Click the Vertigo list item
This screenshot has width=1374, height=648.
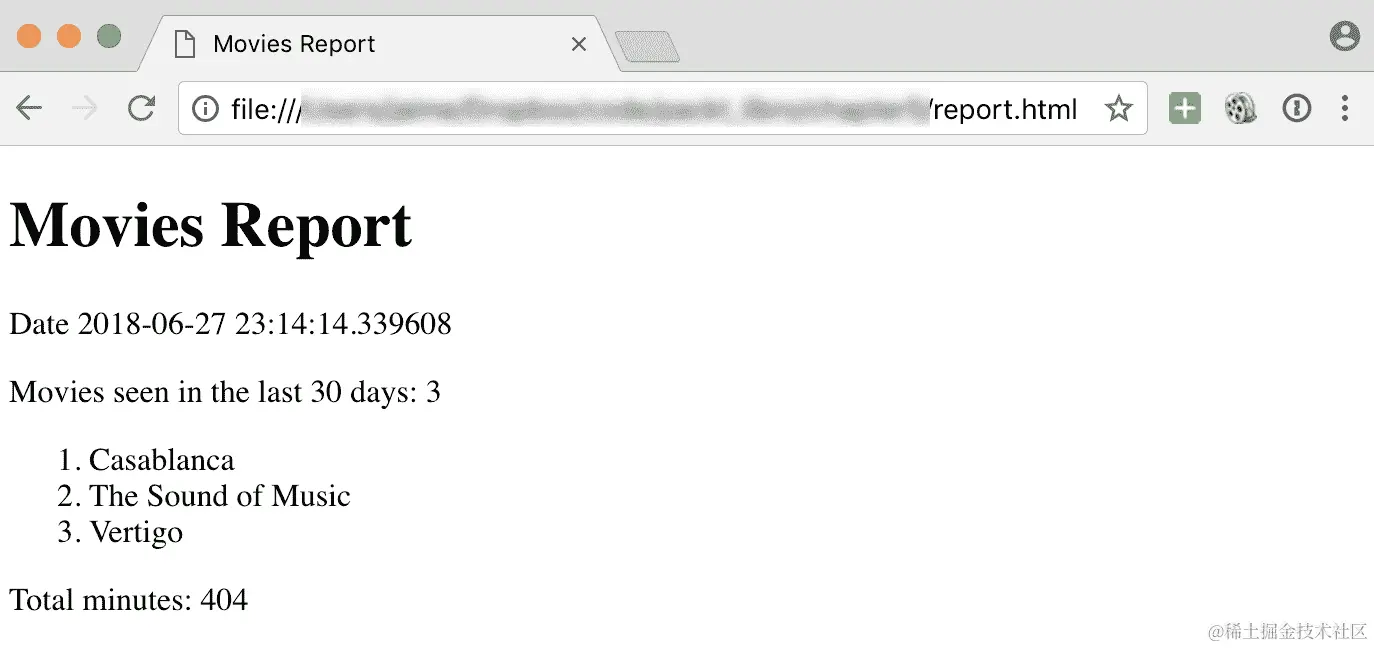click(136, 532)
